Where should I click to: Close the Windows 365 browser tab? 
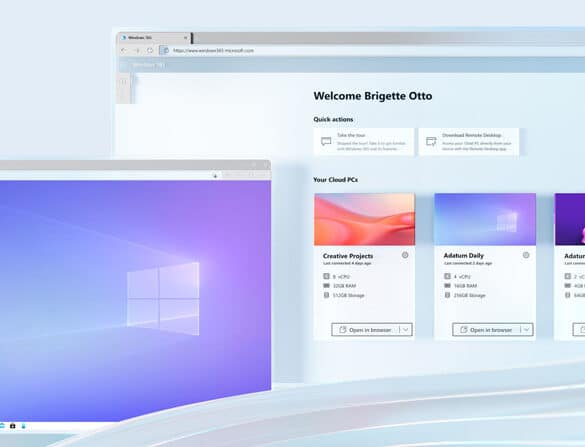(x=185, y=38)
